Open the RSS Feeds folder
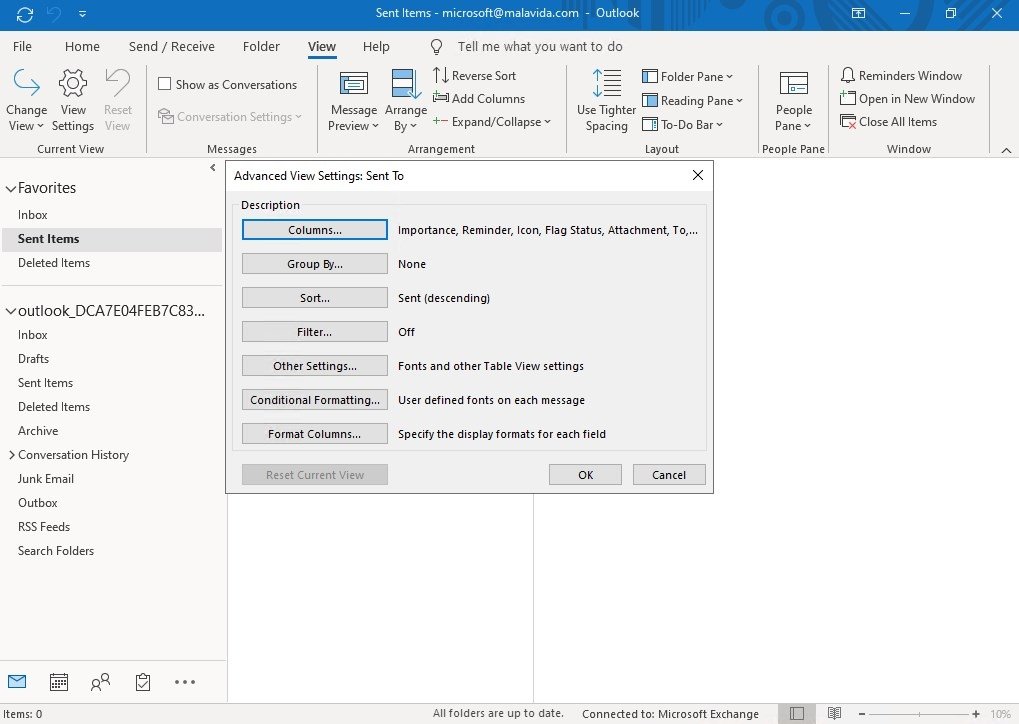This screenshot has width=1019, height=724. pyautogui.click(x=44, y=527)
